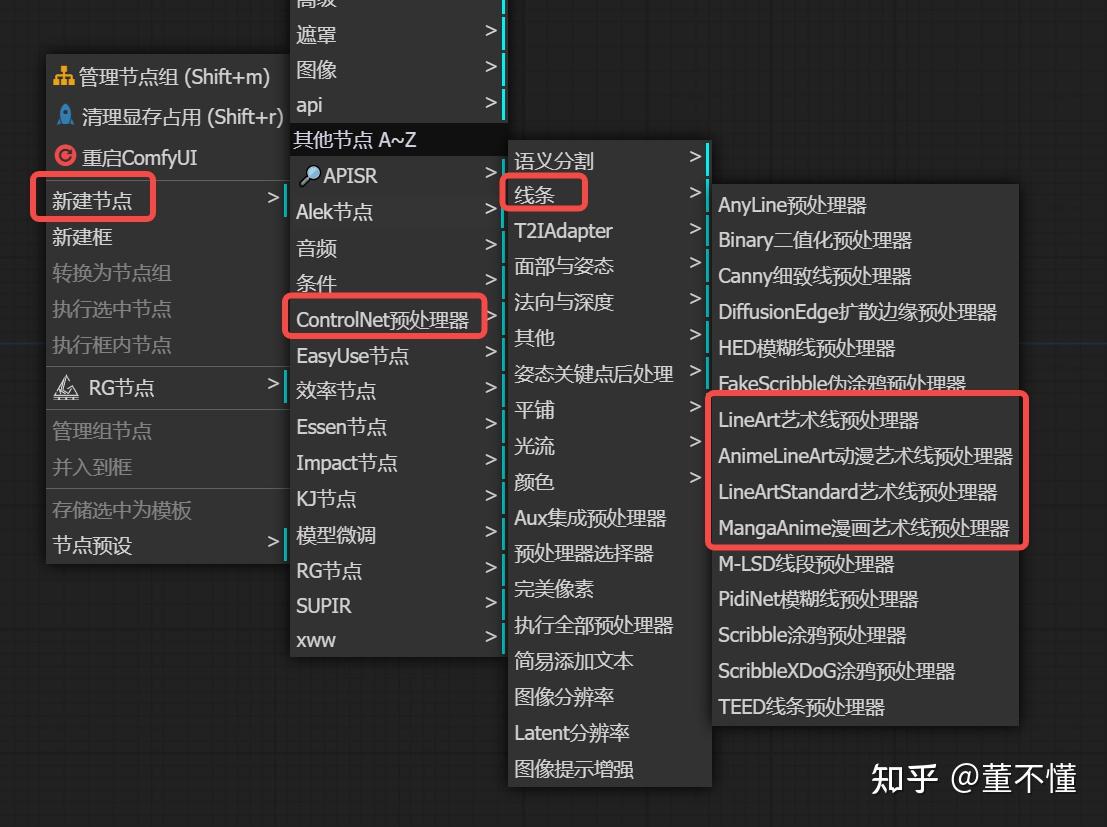Expand the 节点预设 submenu

click(x=273, y=542)
